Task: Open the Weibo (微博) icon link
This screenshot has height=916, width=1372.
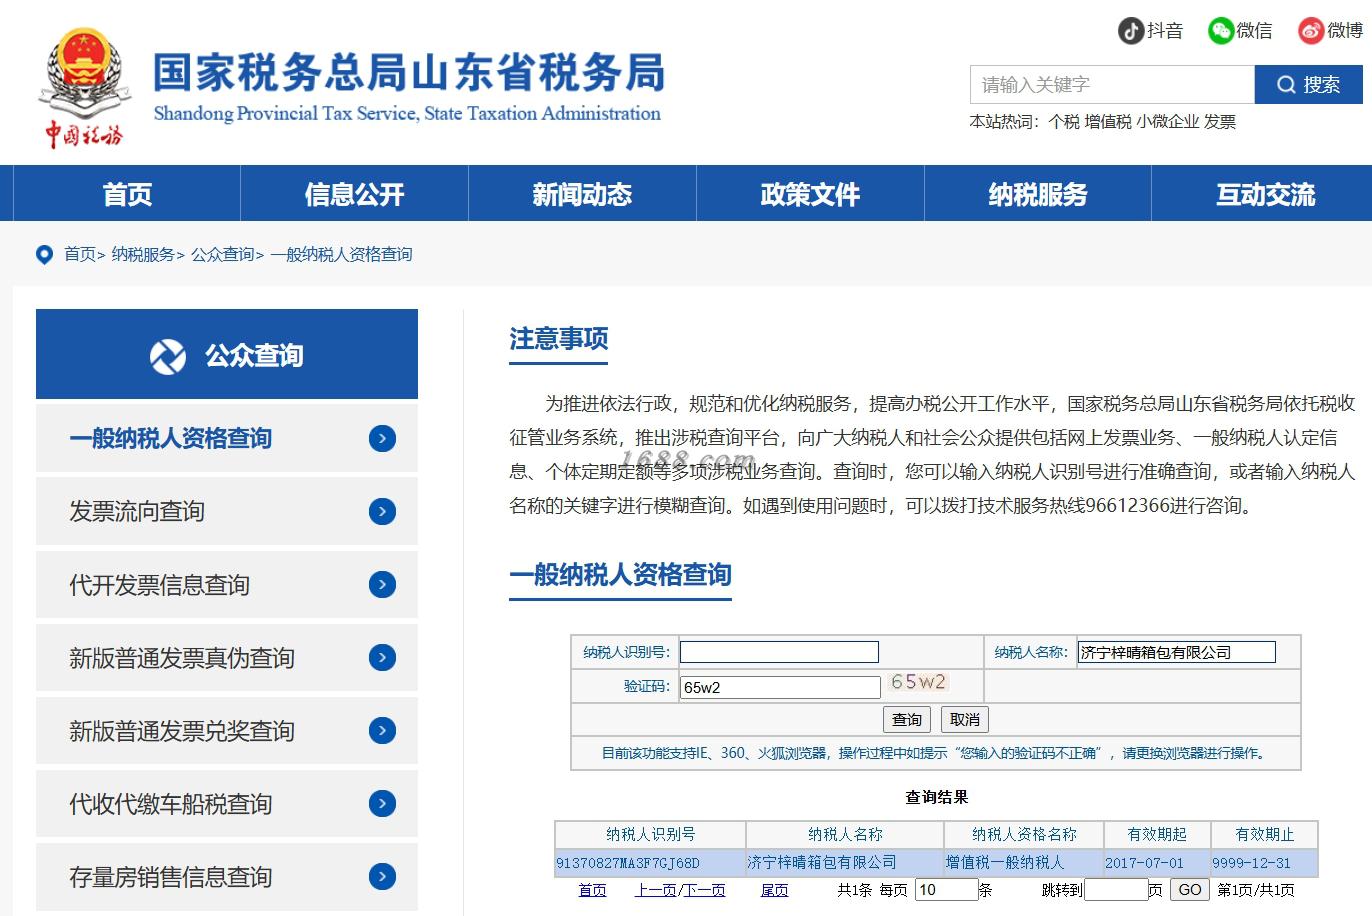Action: tap(1311, 31)
